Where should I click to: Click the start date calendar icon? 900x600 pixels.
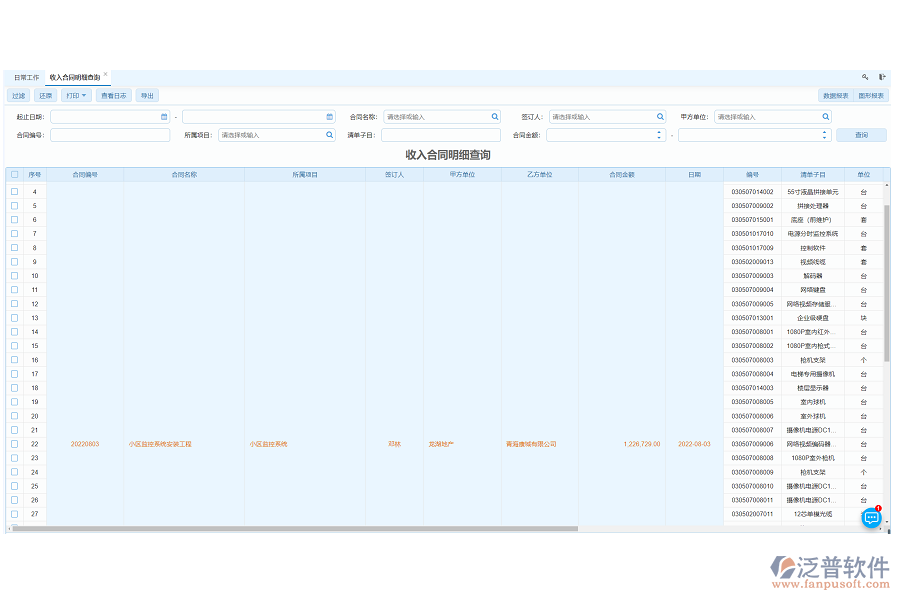click(x=164, y=117)
